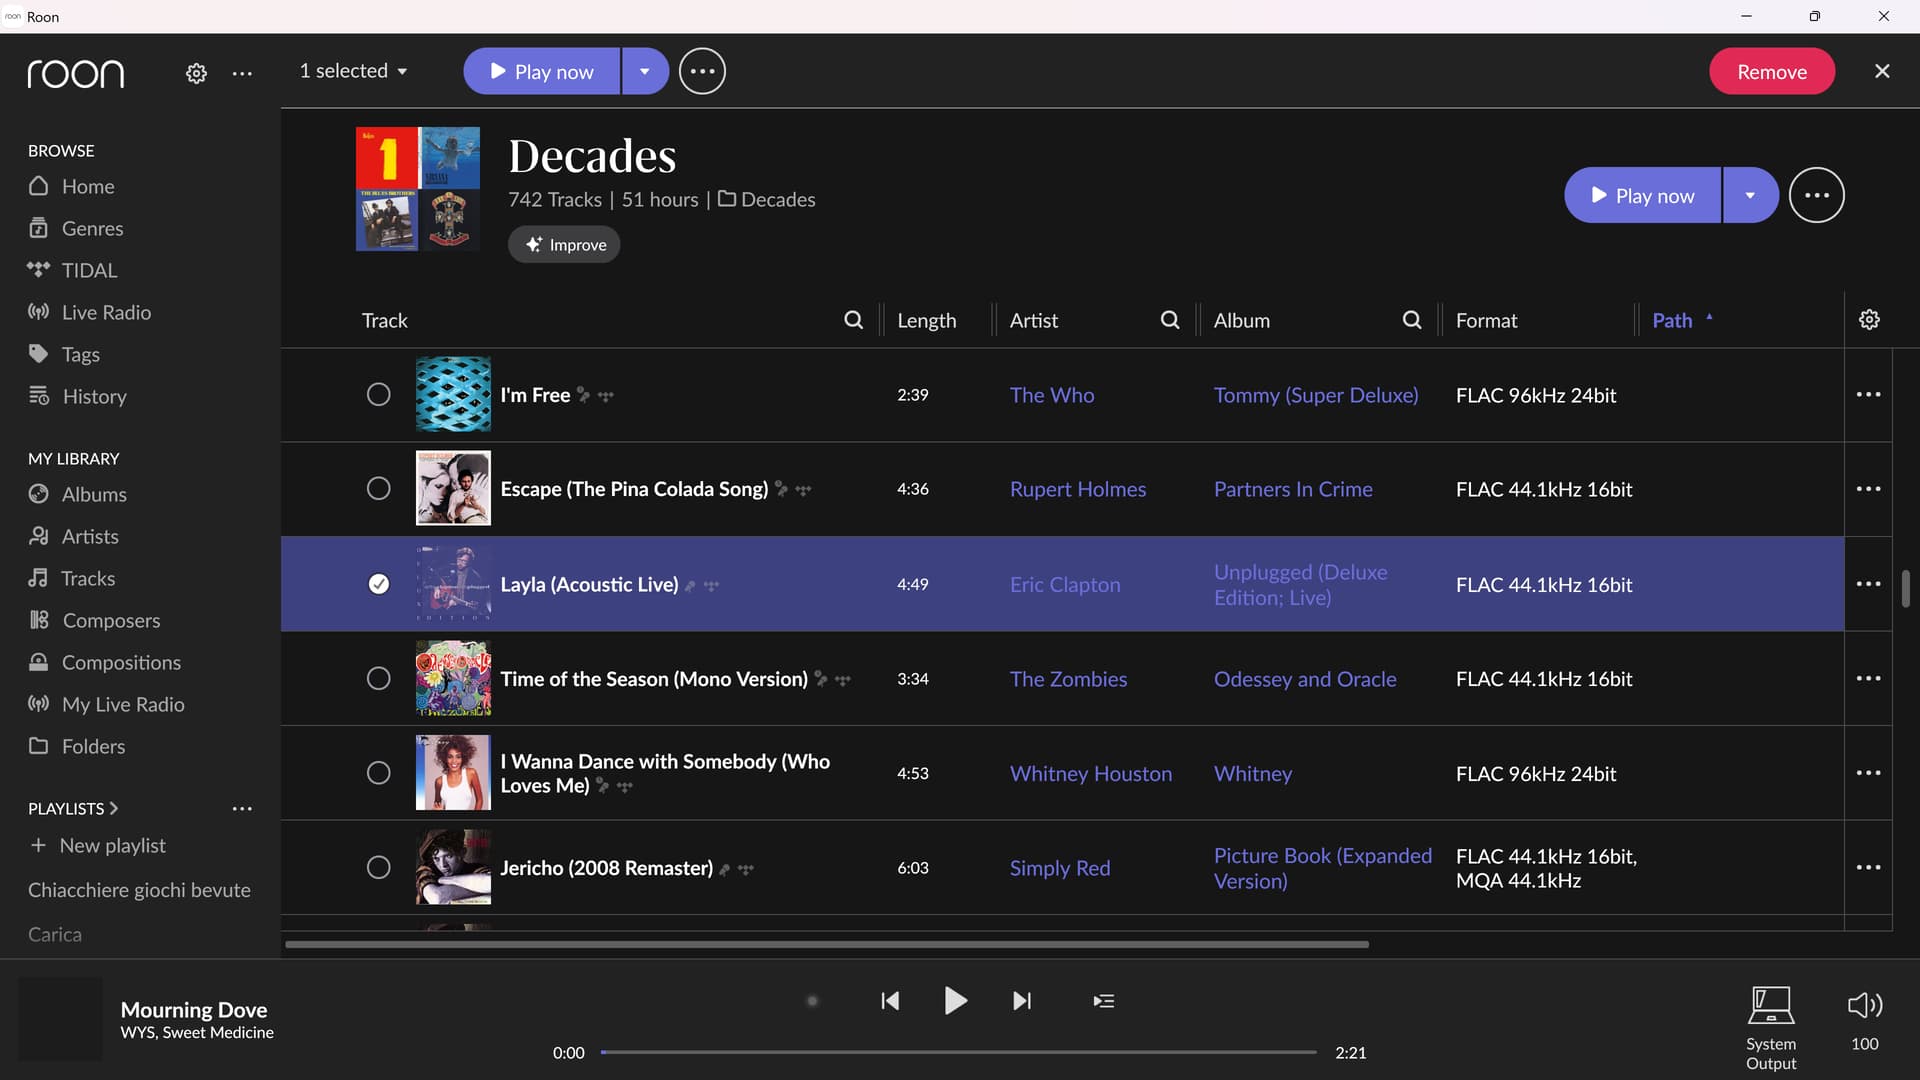Open top toolbar Play now dropdown arrow
The width and height of the screenshot is (1920, 1080).
pyautogui.click(x=645, y=71)
